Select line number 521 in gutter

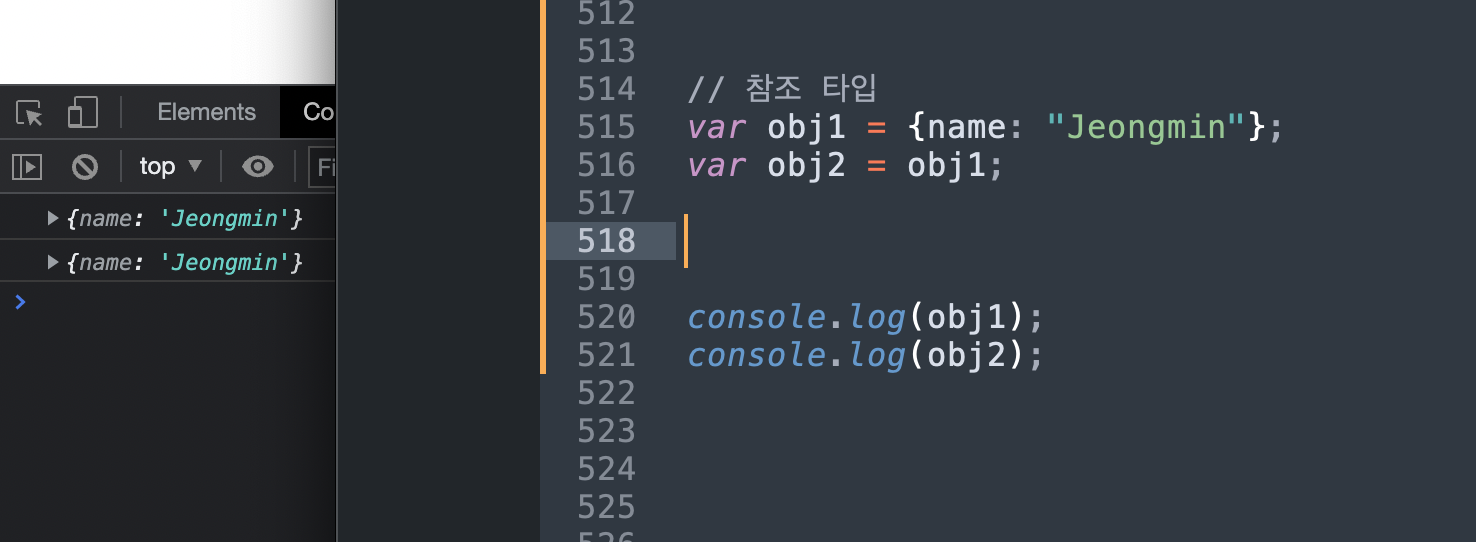click(607, 355)
